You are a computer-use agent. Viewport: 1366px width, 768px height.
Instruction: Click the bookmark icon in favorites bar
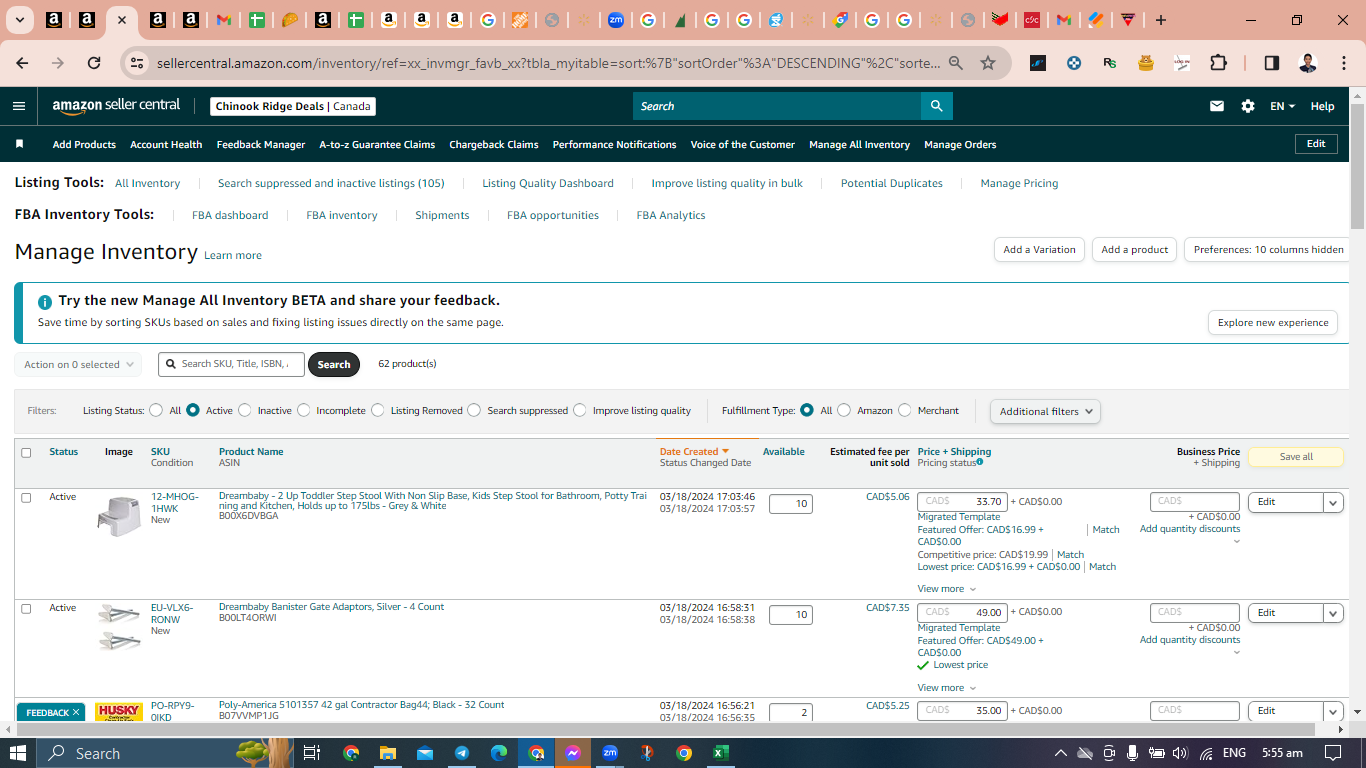[19, 144]
